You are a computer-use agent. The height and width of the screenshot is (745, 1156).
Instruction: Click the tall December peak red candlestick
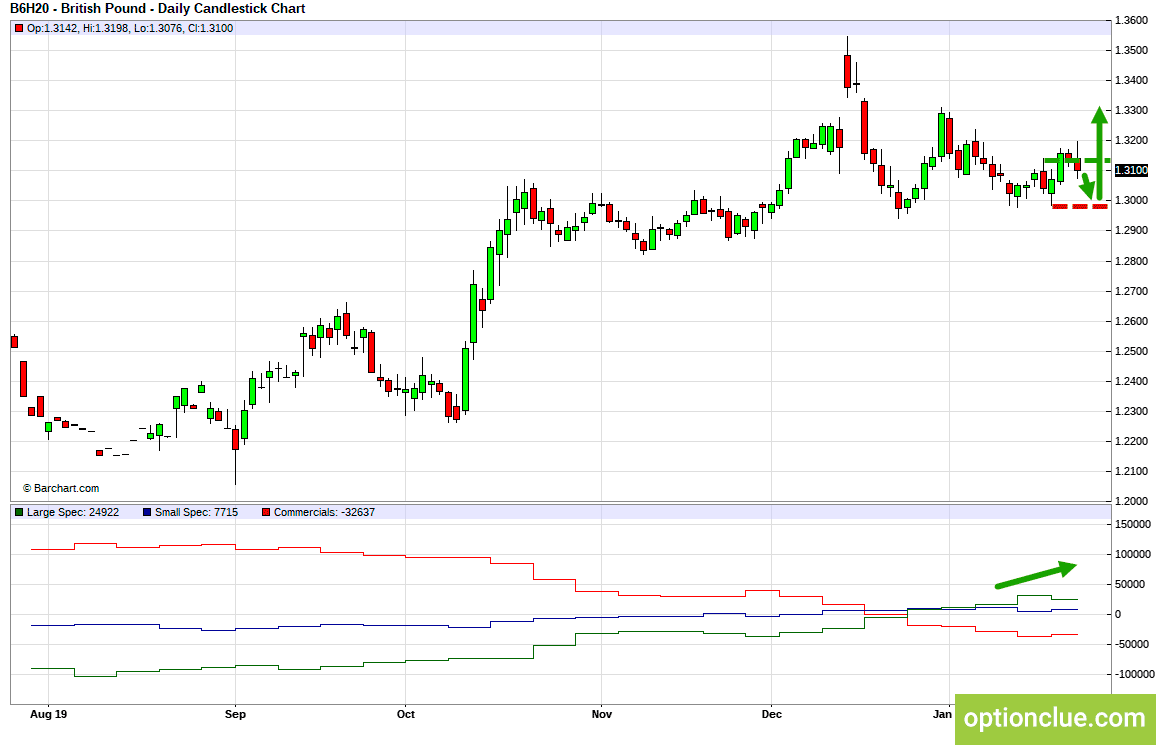pos(847,71)
